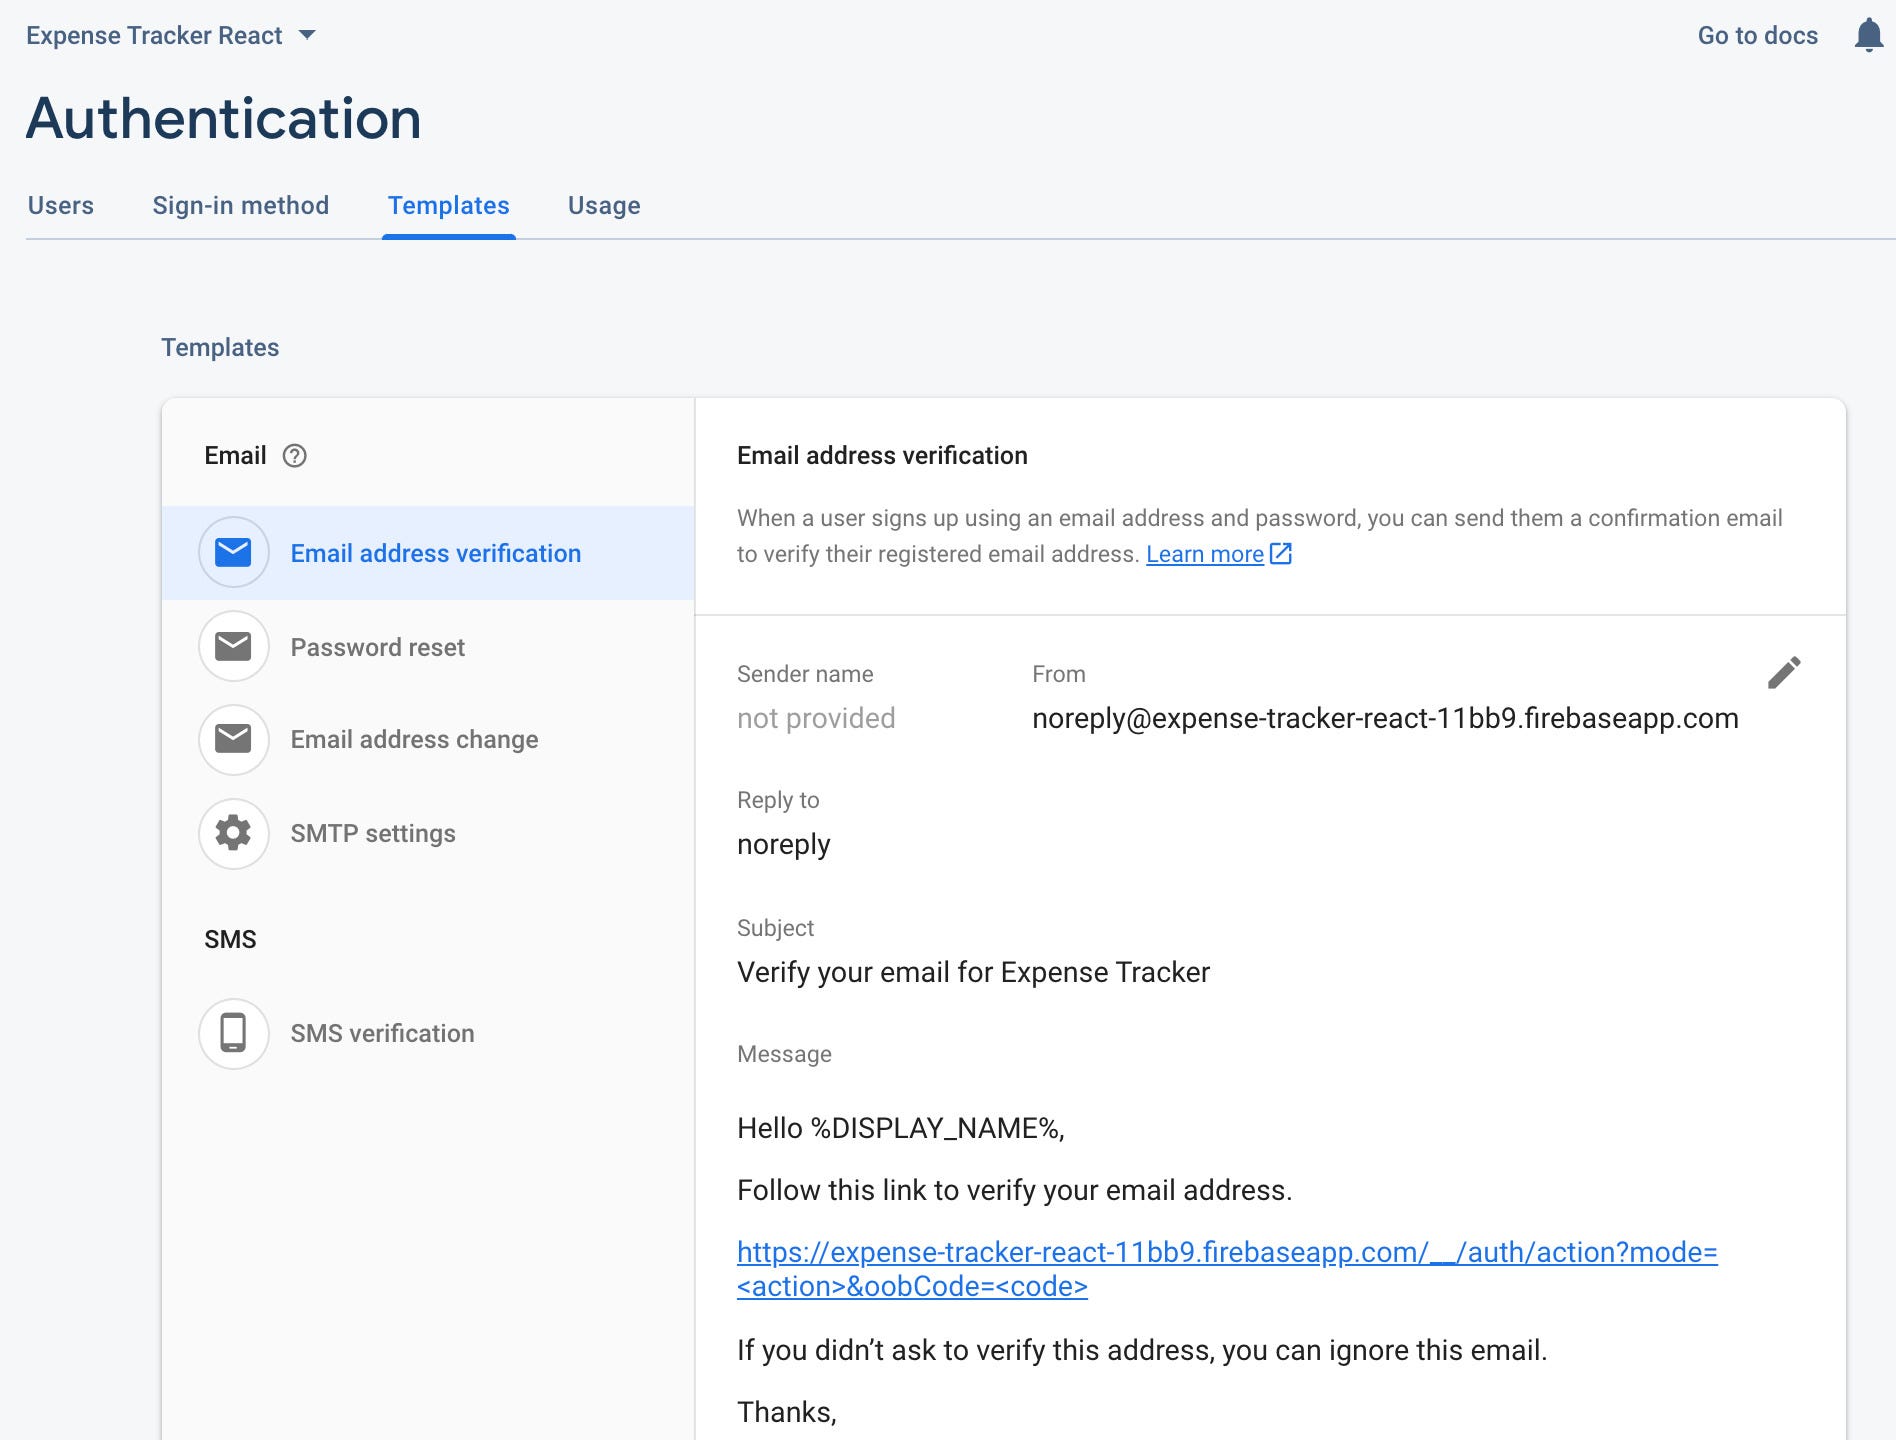Switch to the Users tab
Screen dimensions: 1896x1440
(61, 206)
